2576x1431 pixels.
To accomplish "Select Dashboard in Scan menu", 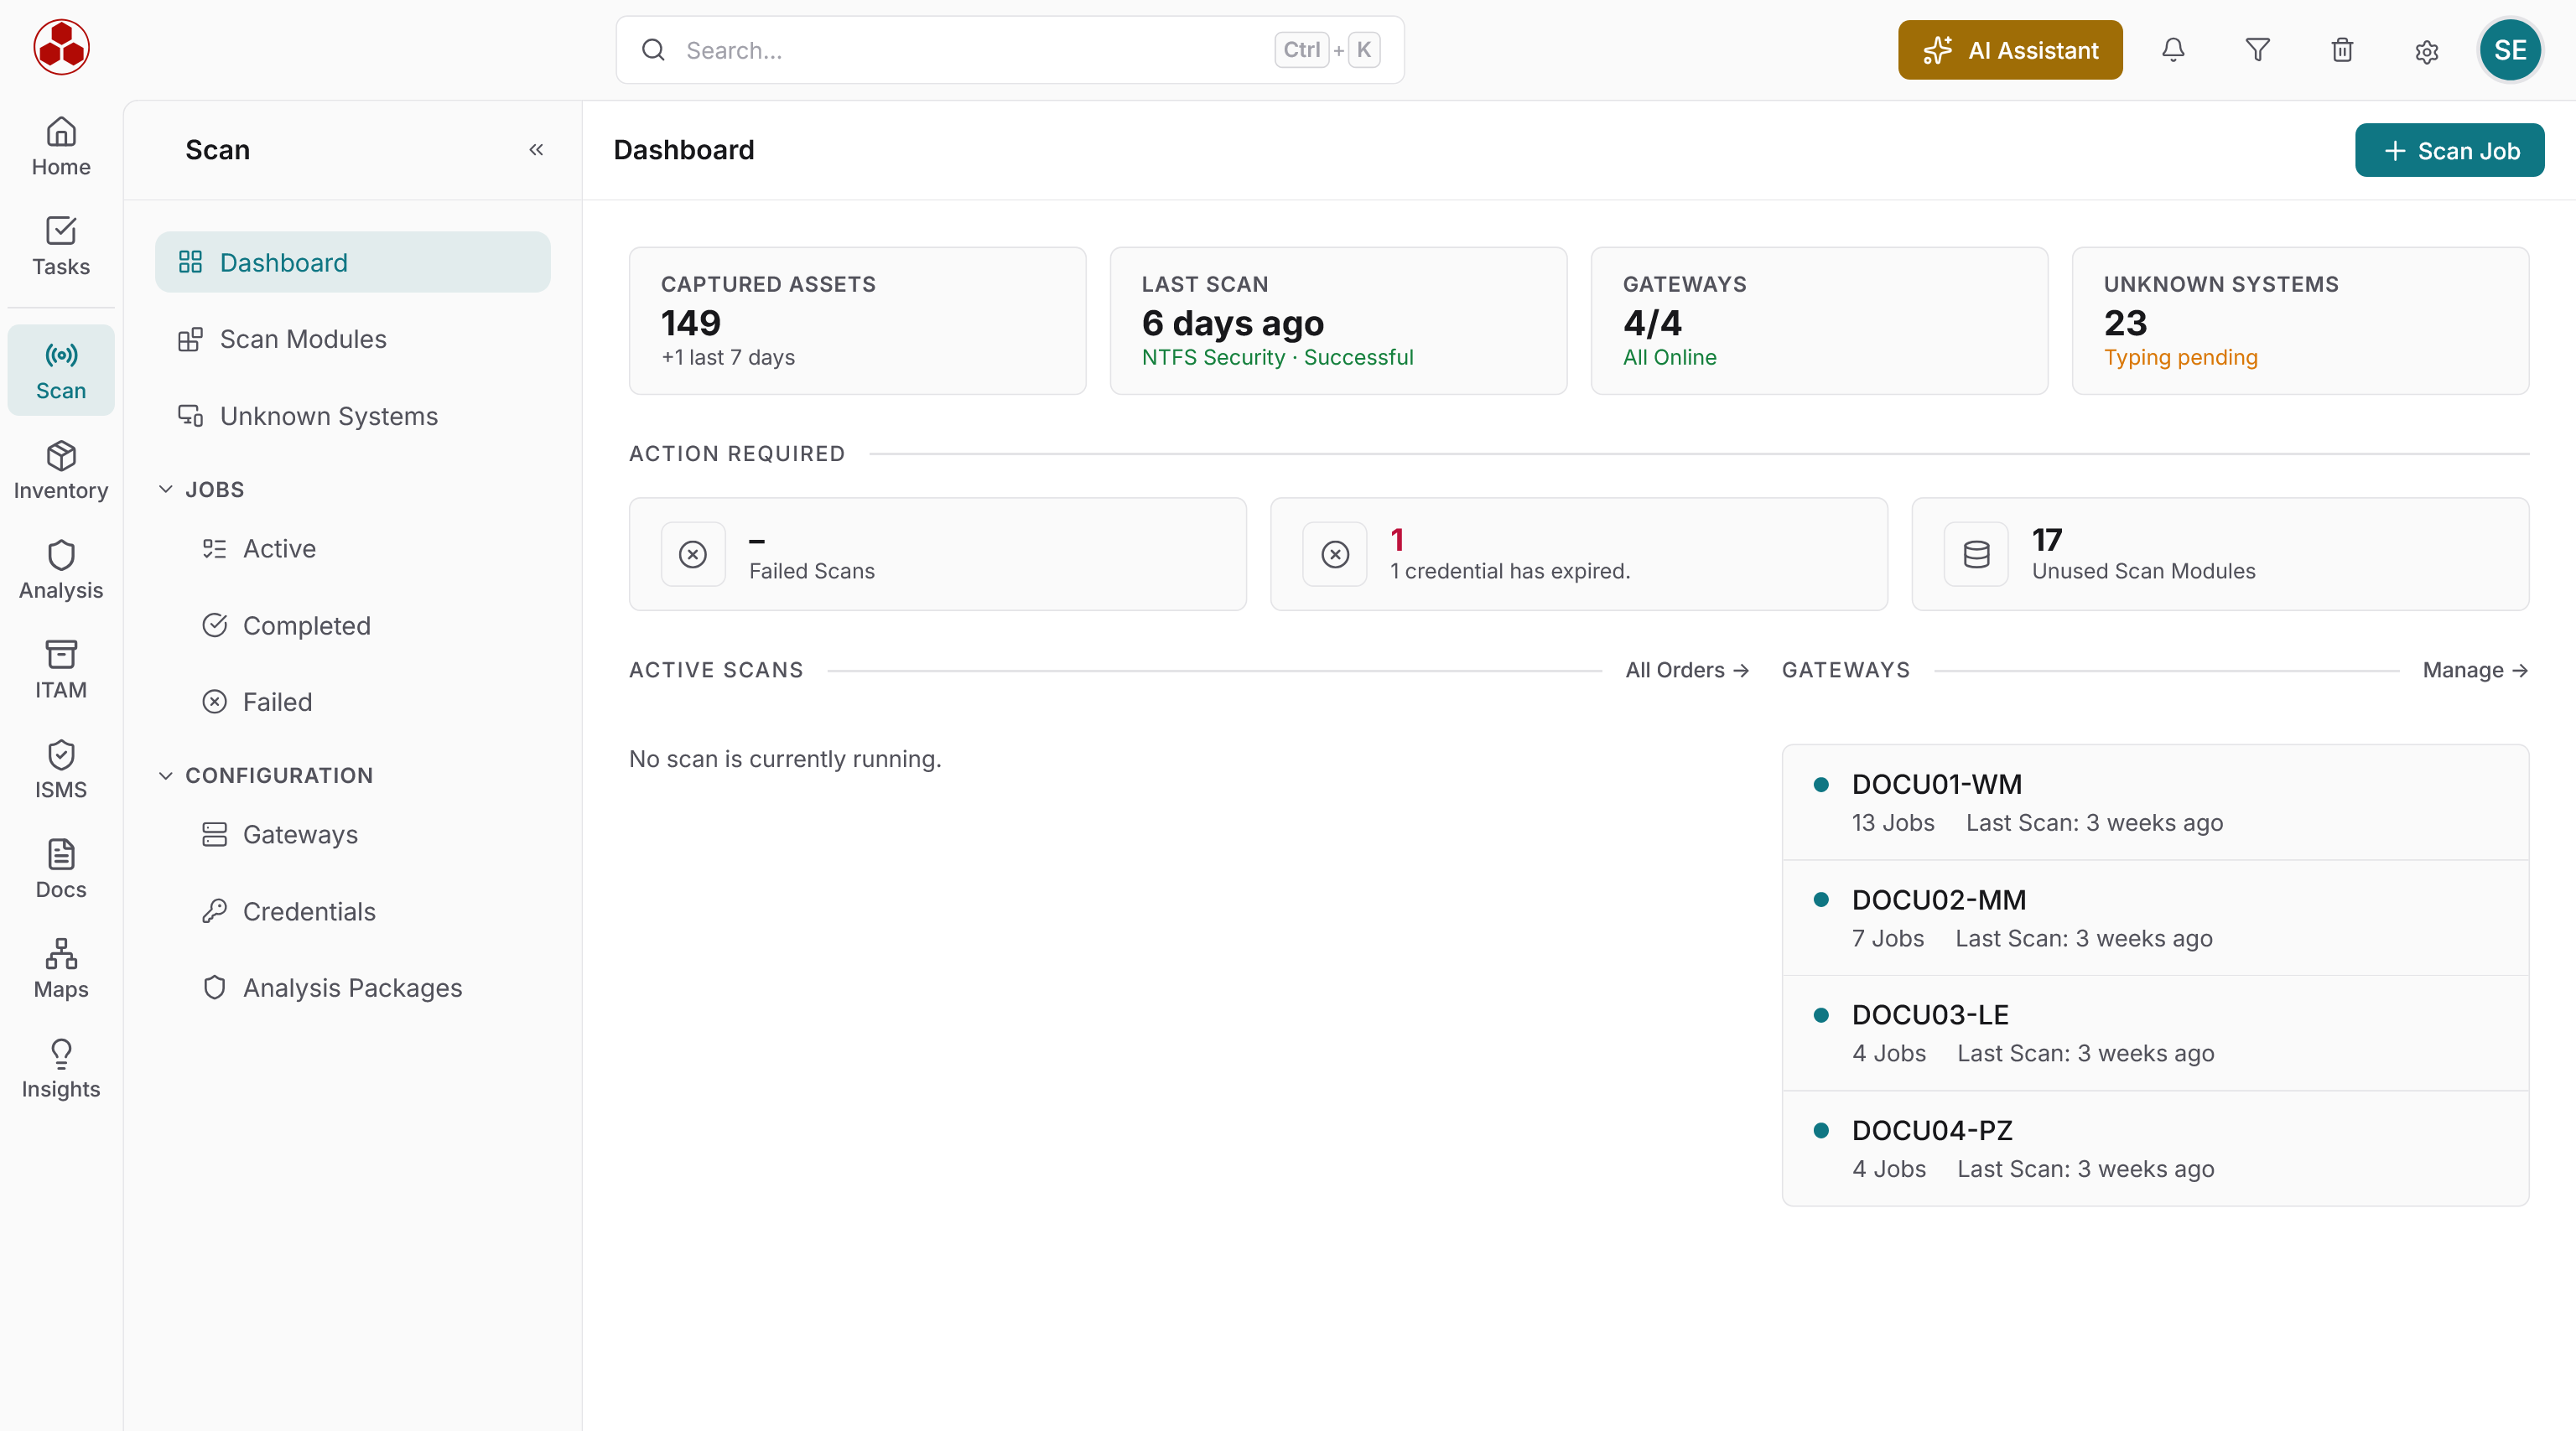I will pos(352,262).
